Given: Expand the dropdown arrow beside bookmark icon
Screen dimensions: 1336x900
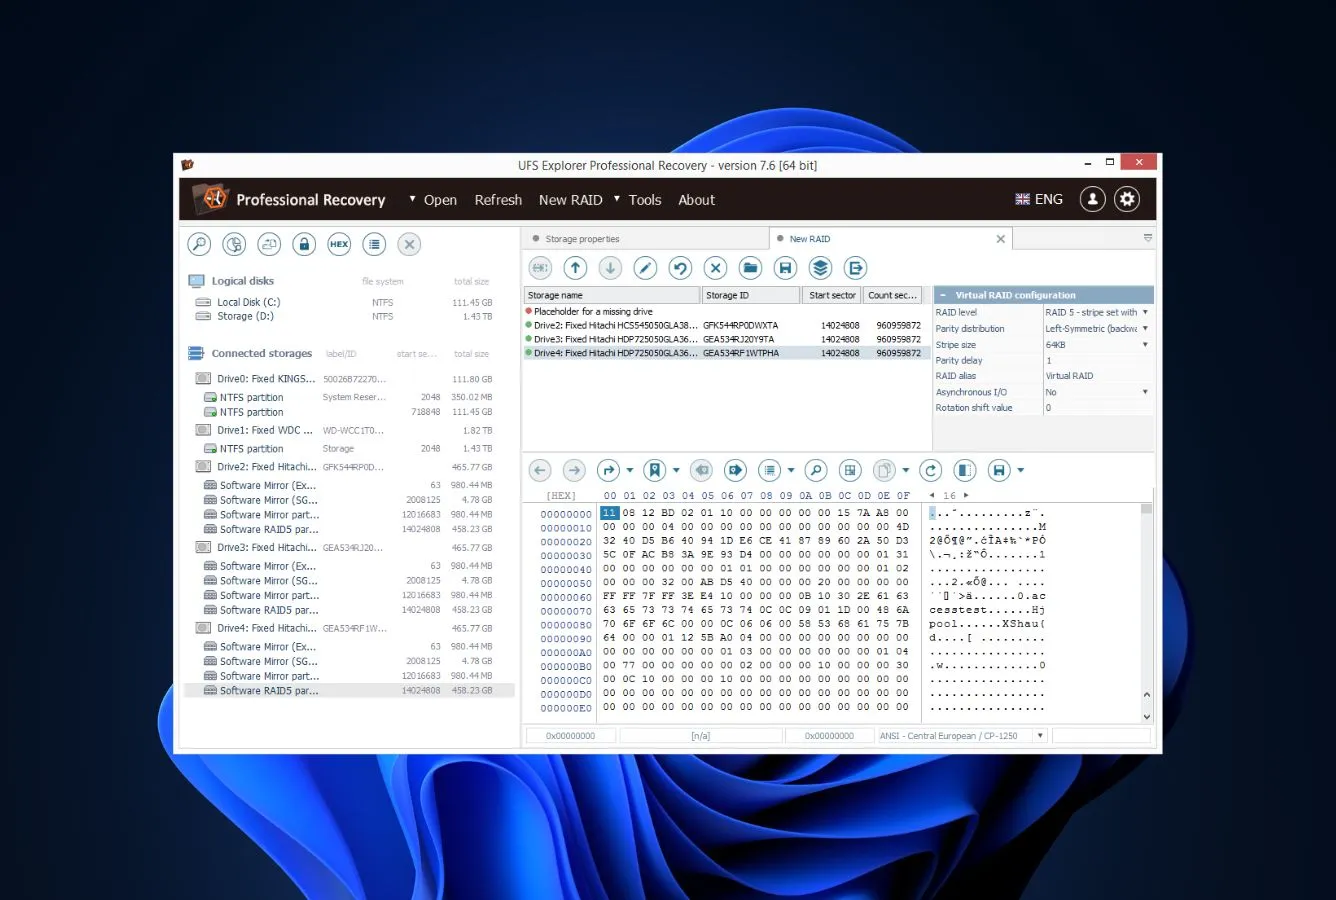Looking at the screenshot, I should (x=676, y=470).
